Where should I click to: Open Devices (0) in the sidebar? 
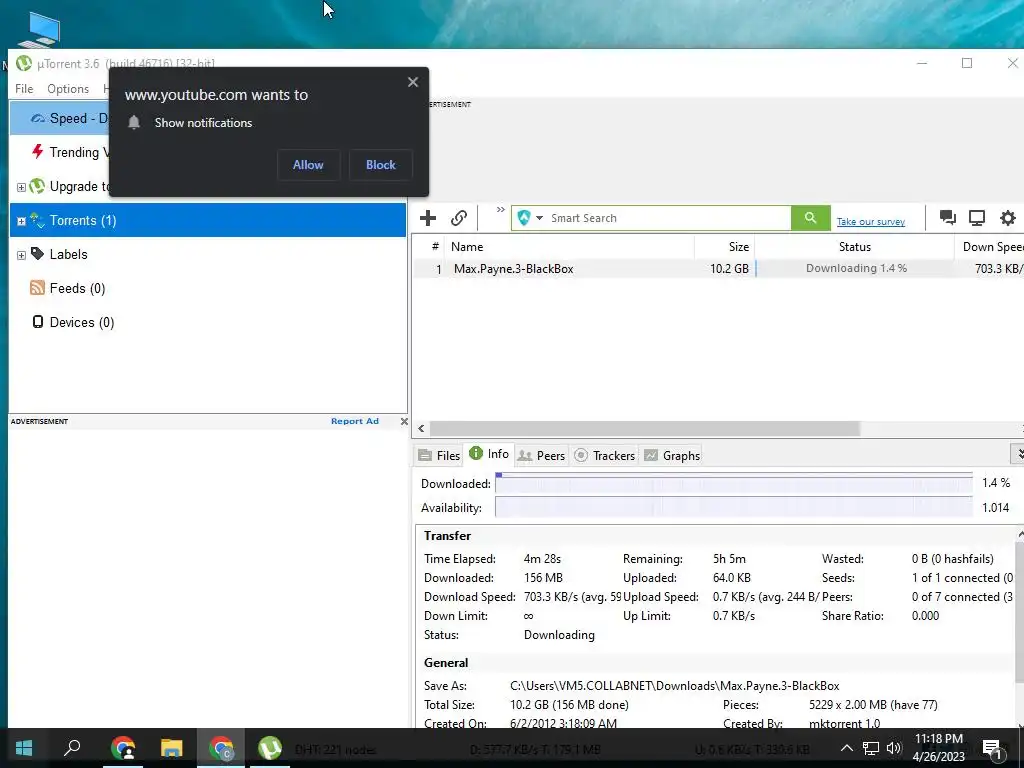coord(82,322)
